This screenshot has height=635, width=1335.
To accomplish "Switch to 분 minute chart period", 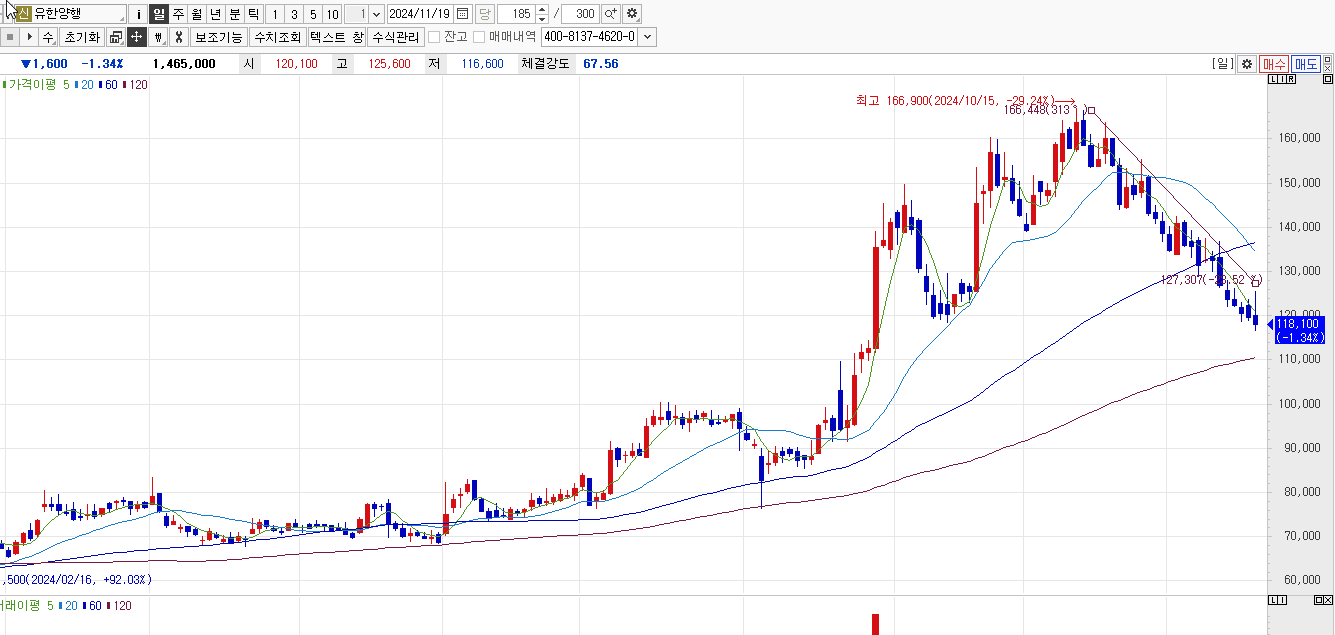I will 235,14.
